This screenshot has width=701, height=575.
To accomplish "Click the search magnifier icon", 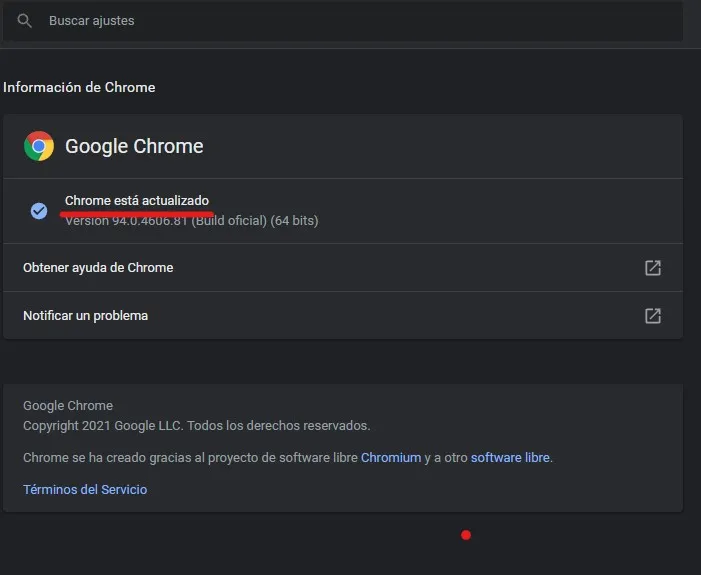I will coord(24,21).
